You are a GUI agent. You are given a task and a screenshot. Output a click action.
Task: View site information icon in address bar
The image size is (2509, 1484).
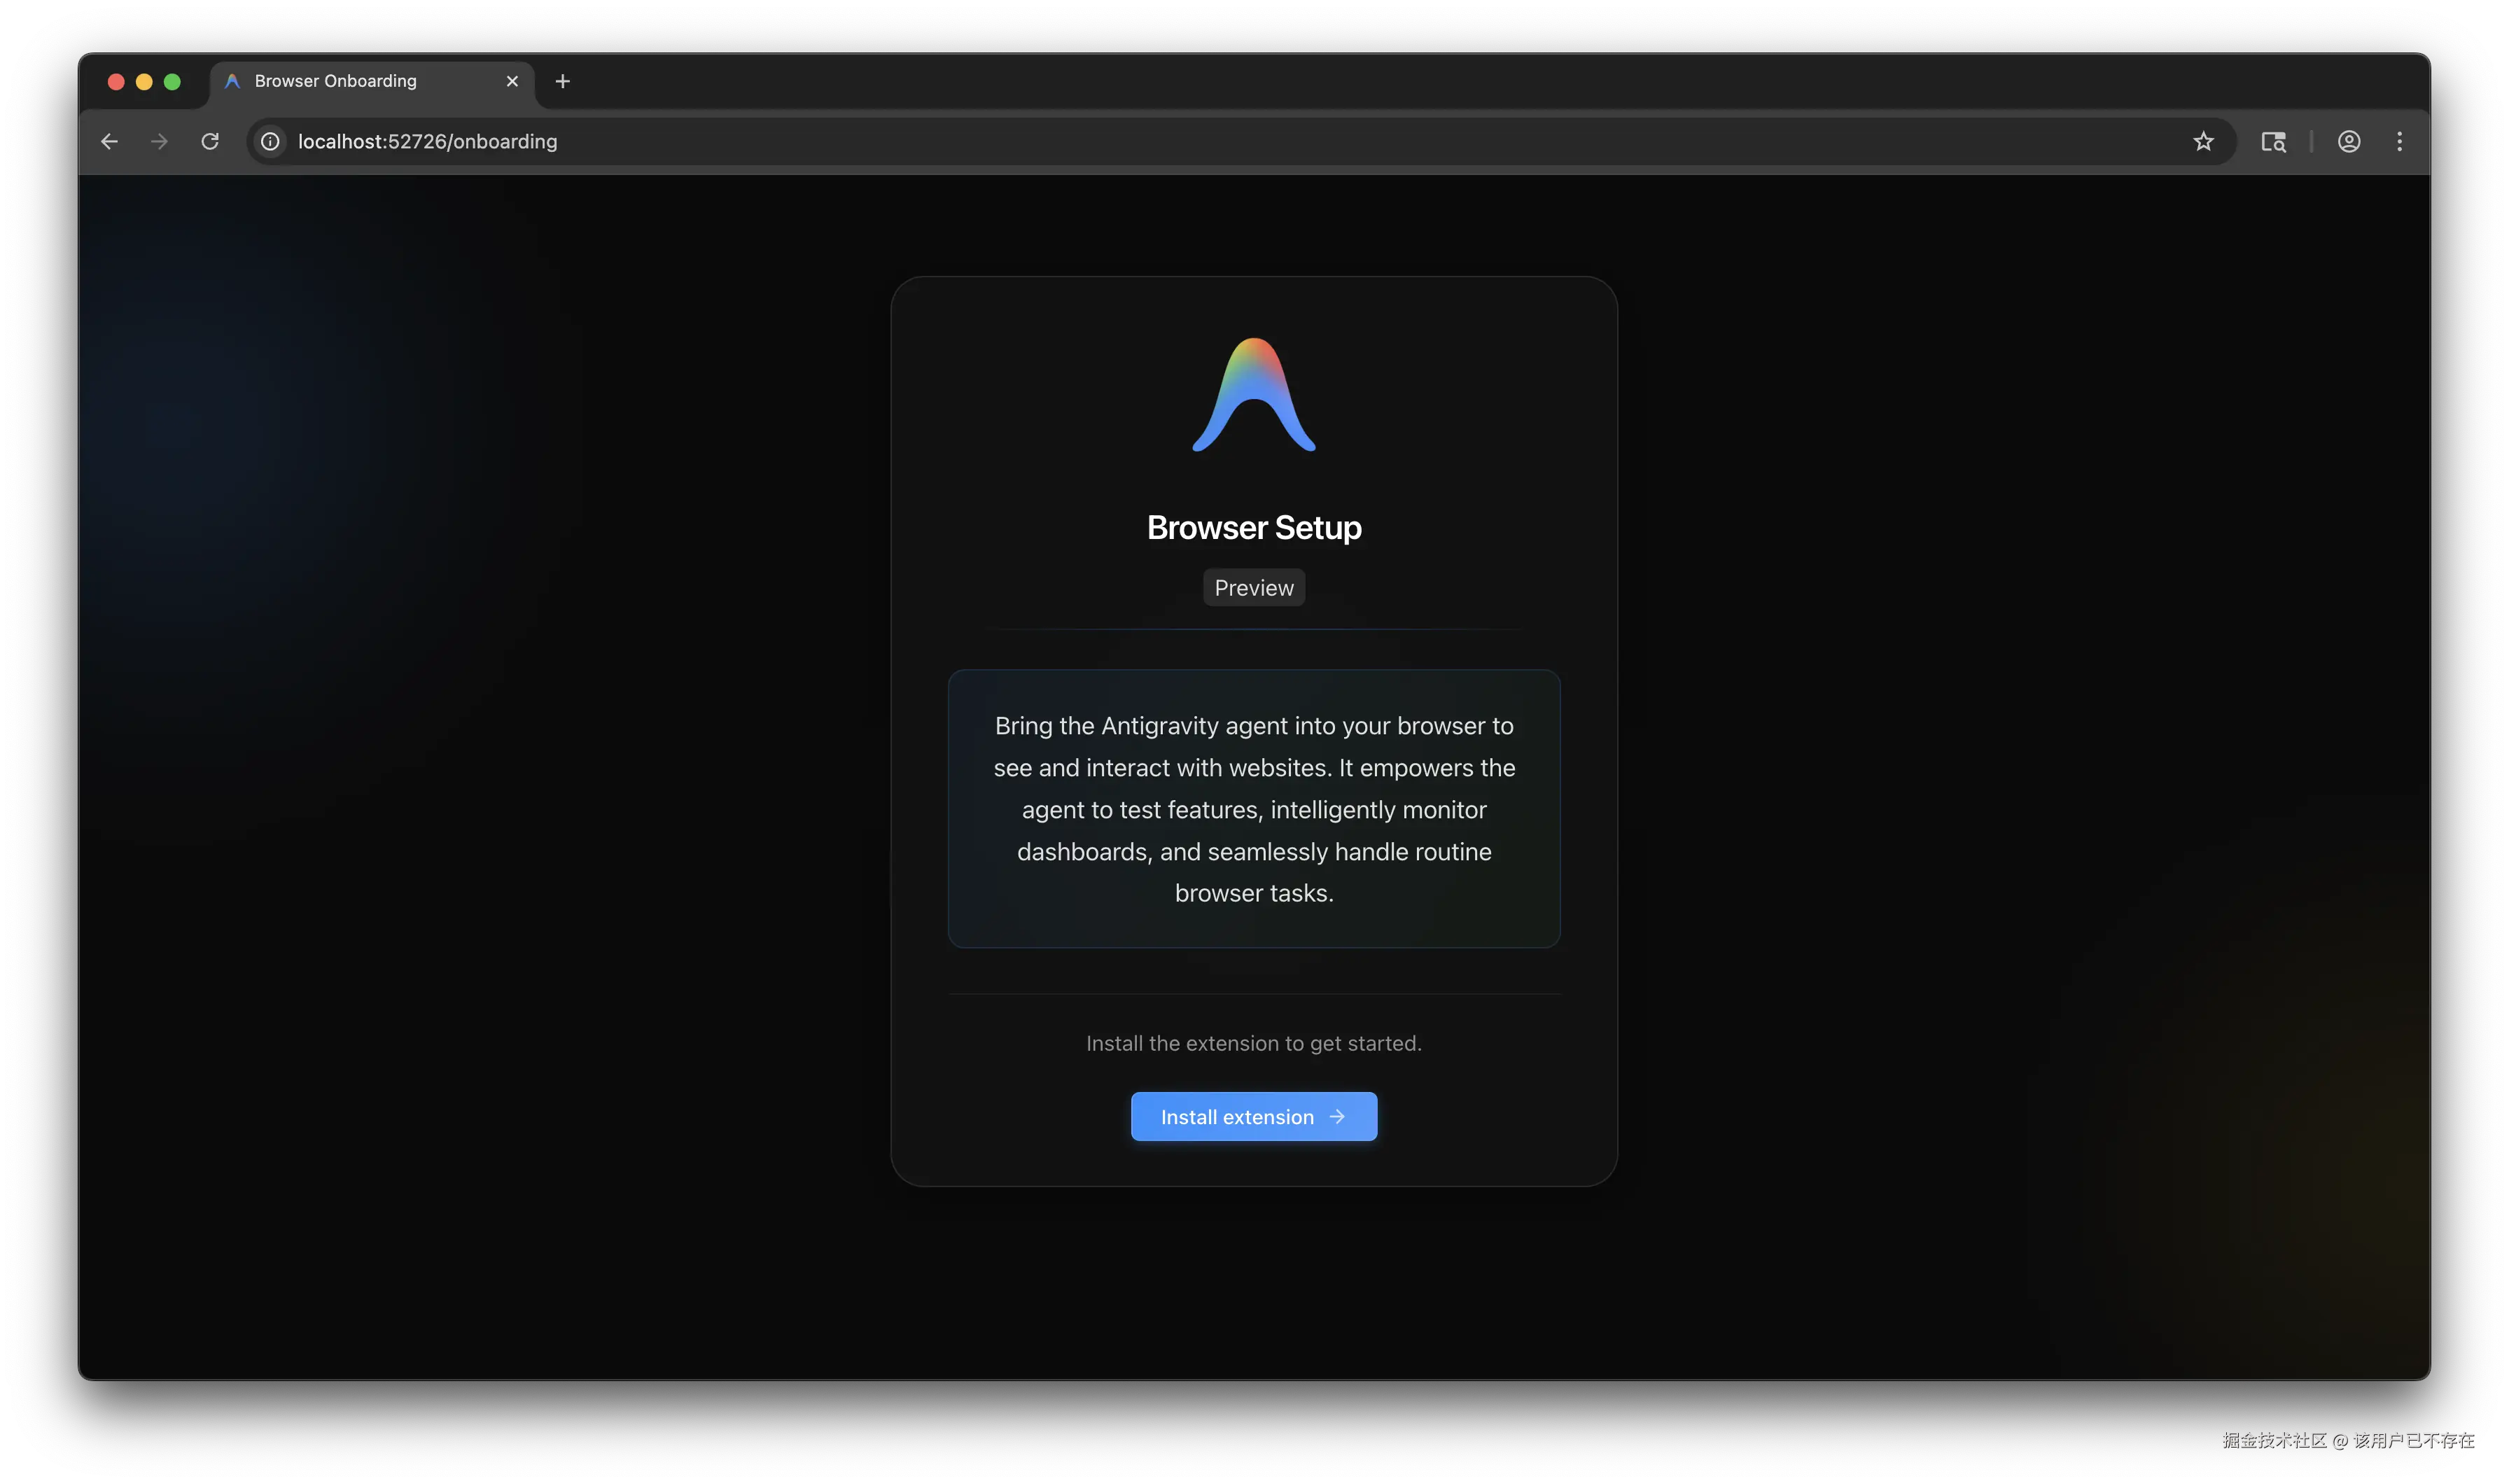tap(270, 141)
